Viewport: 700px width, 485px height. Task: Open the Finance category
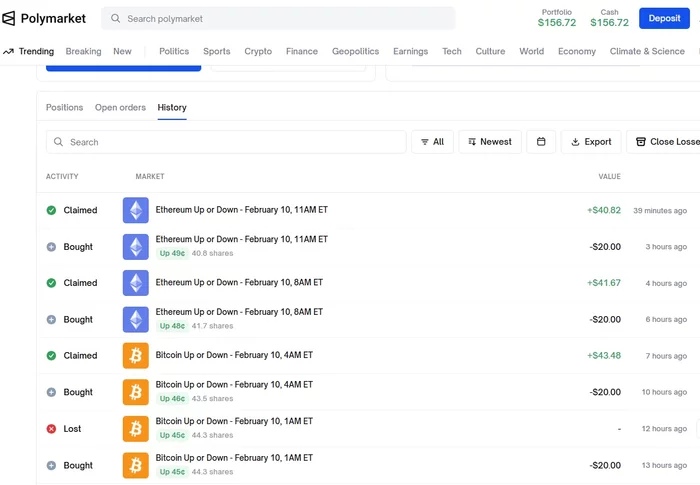[302, 51]
